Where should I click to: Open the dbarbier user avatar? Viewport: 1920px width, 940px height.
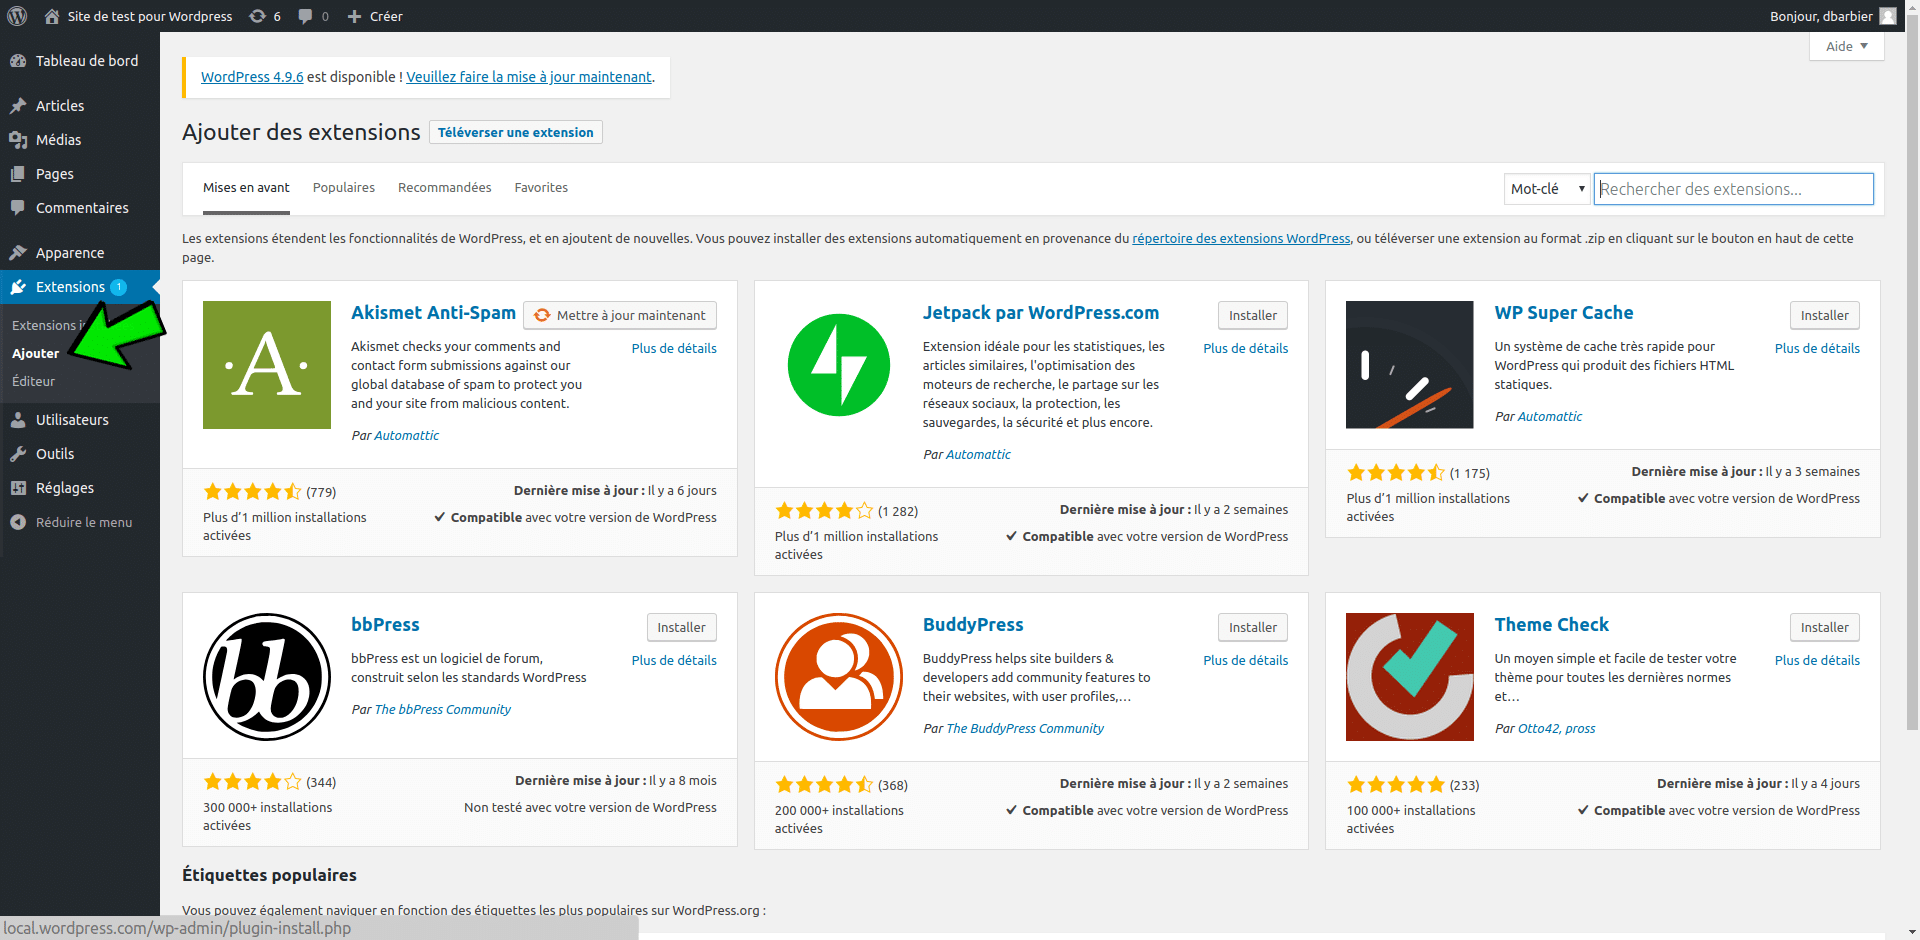click(x=1887, y=16)
